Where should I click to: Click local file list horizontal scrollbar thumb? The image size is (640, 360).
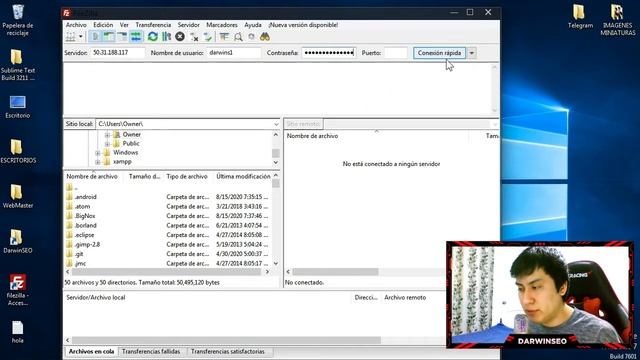click(x=166, y=272)
